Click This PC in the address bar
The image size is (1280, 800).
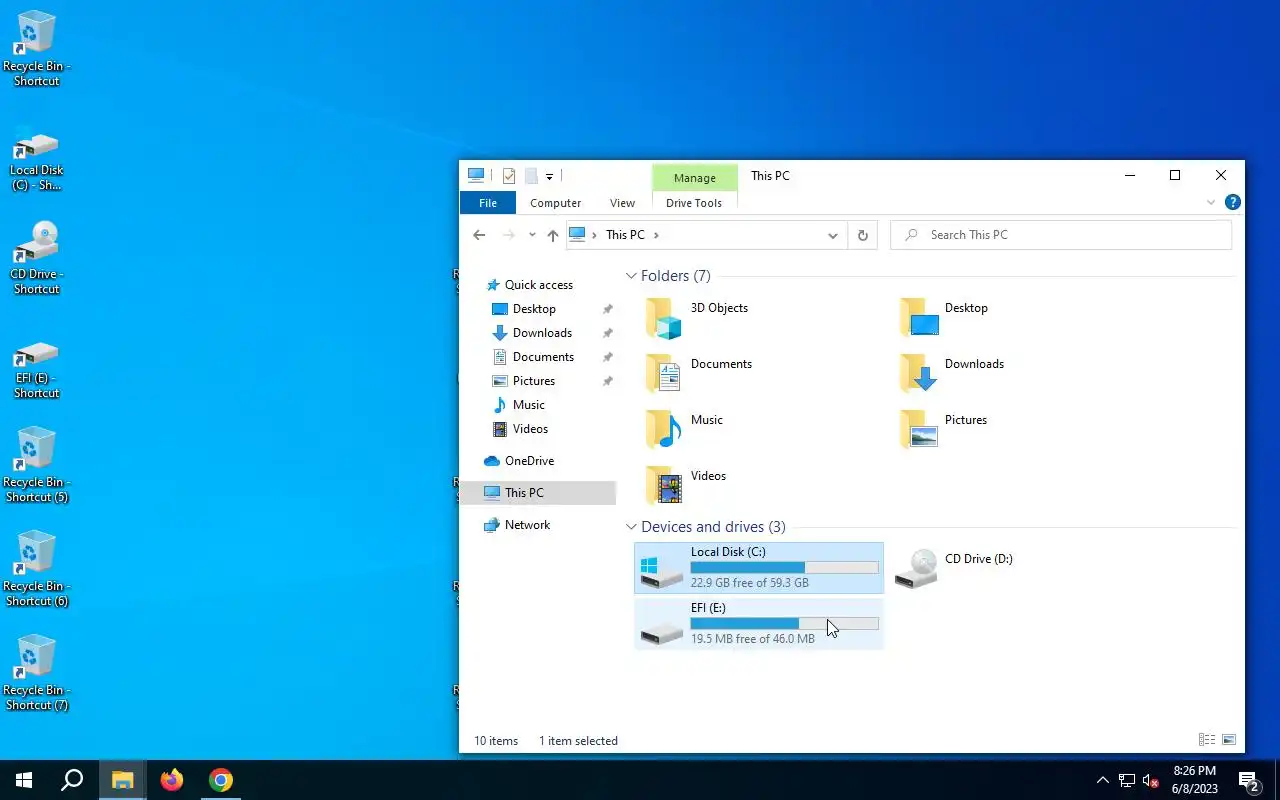pos(625,235)
